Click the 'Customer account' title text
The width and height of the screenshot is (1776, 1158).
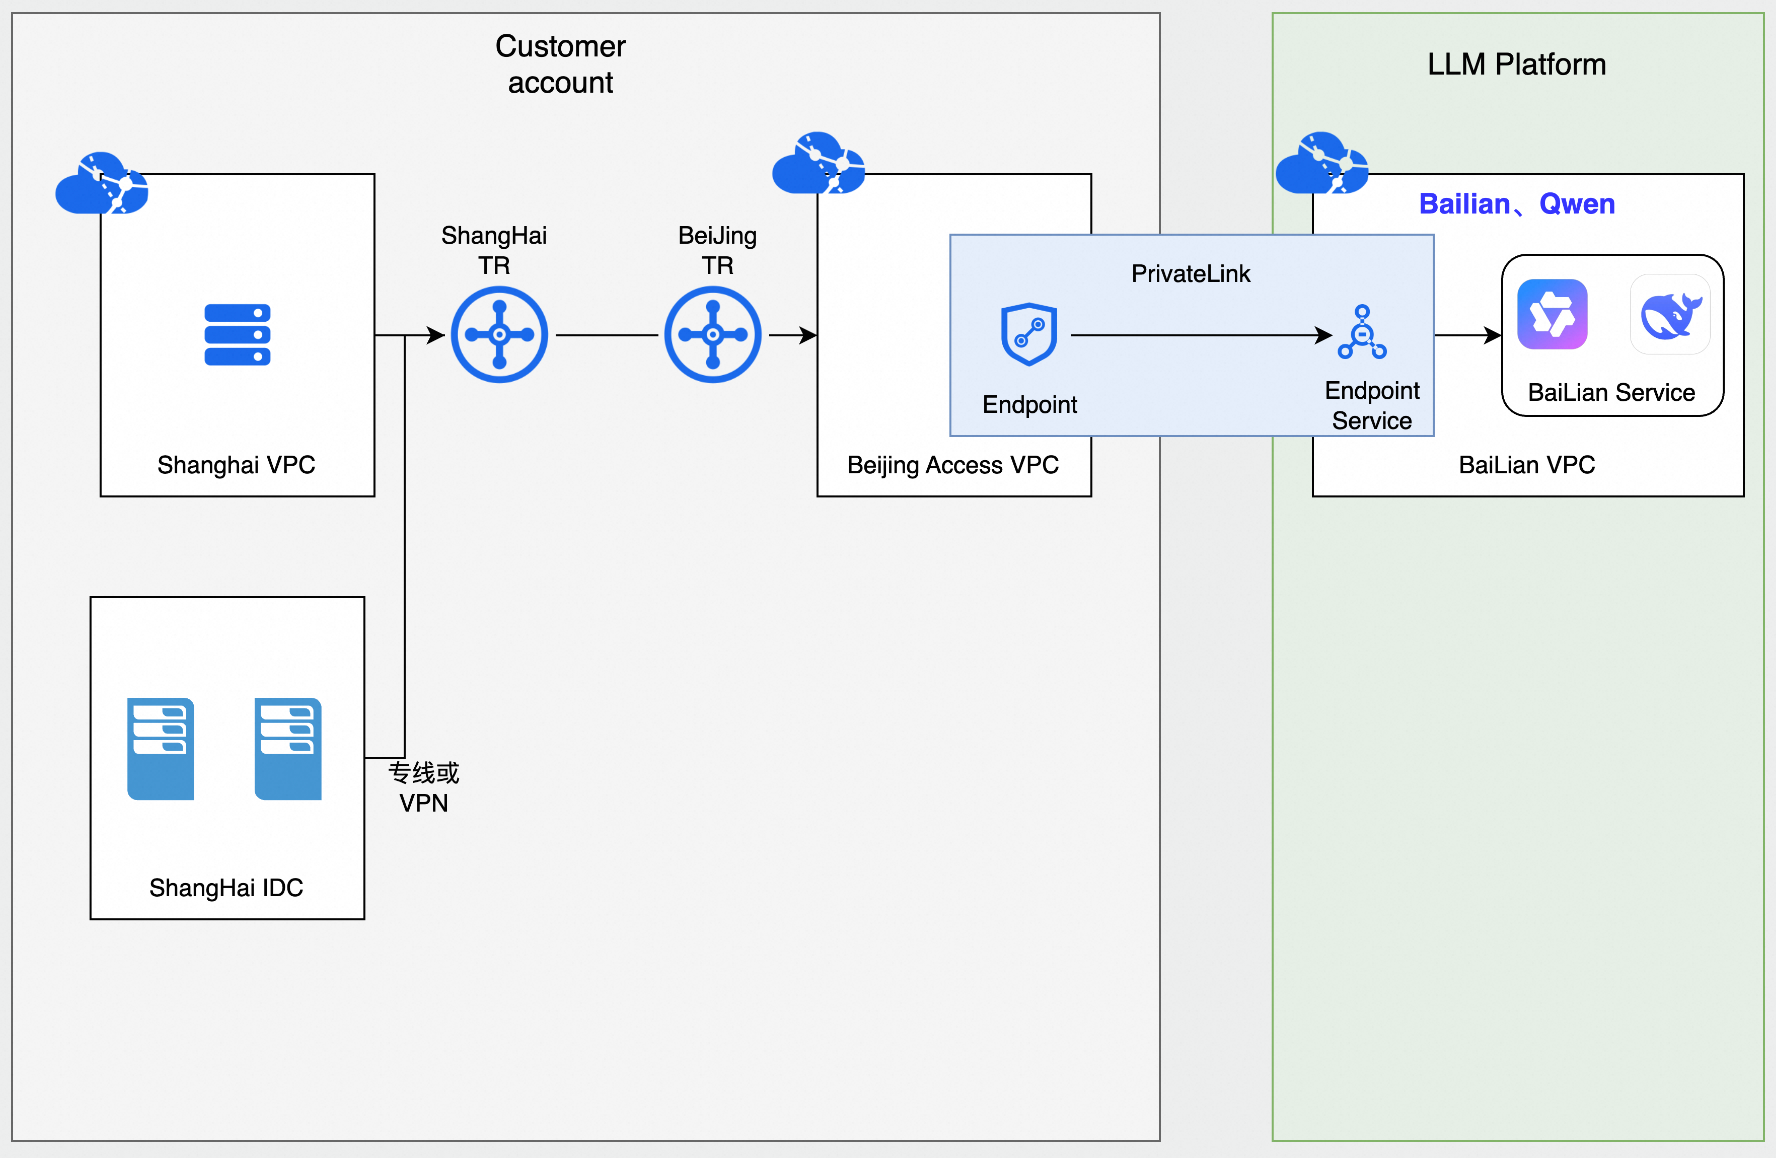coord(560,64)
